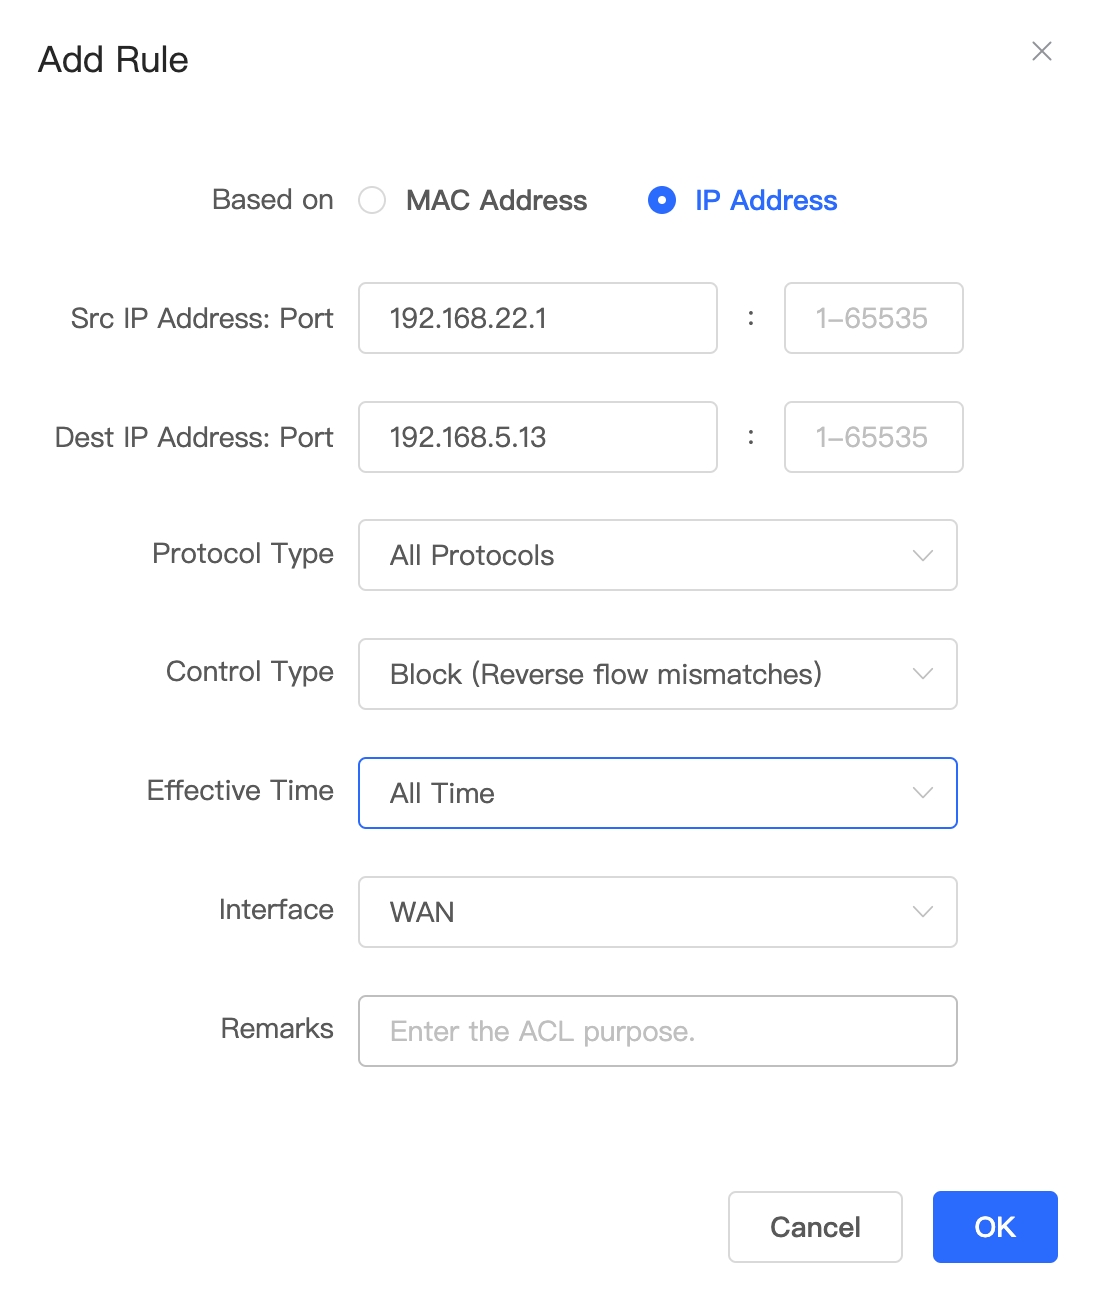Click the chevron in the Block control field

coord(923,674)
